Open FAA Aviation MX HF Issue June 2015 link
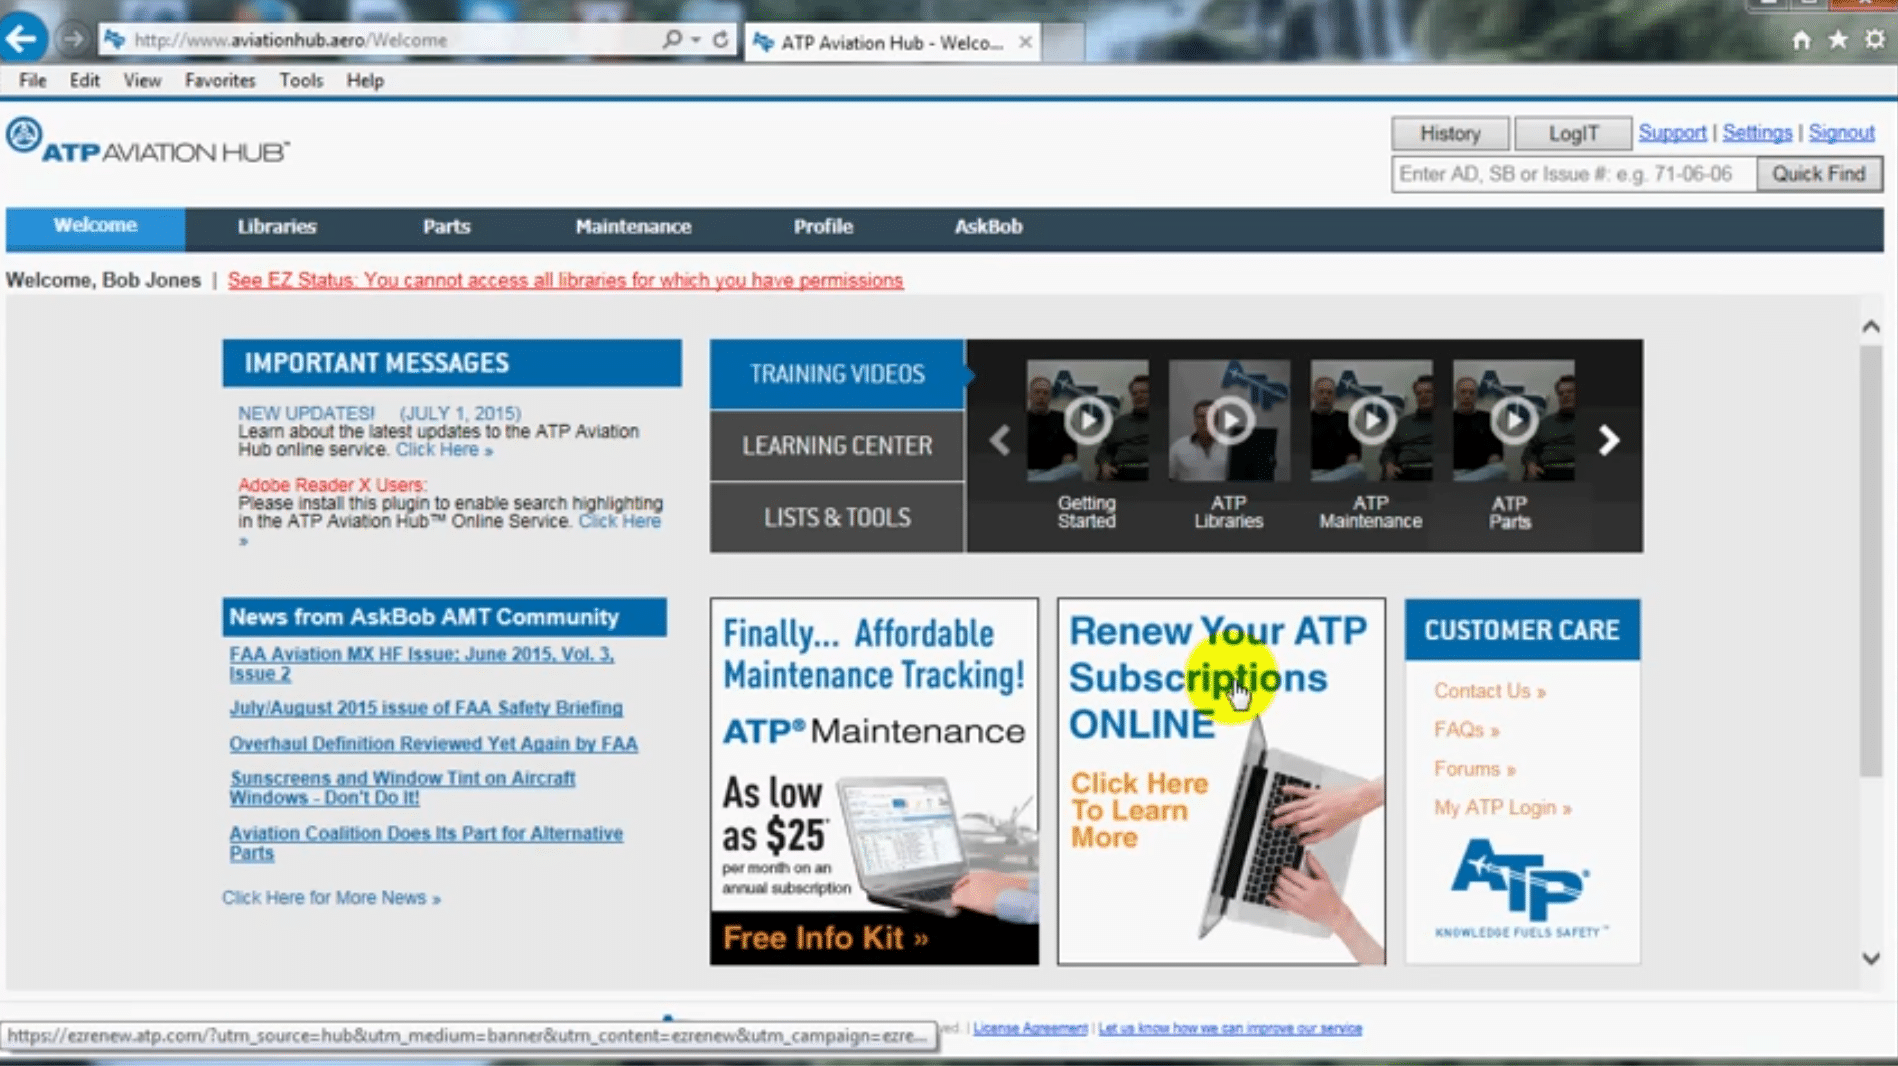Image resolution: width=1898 pixels, height=1066 pixels. click(x=421, y=664)
